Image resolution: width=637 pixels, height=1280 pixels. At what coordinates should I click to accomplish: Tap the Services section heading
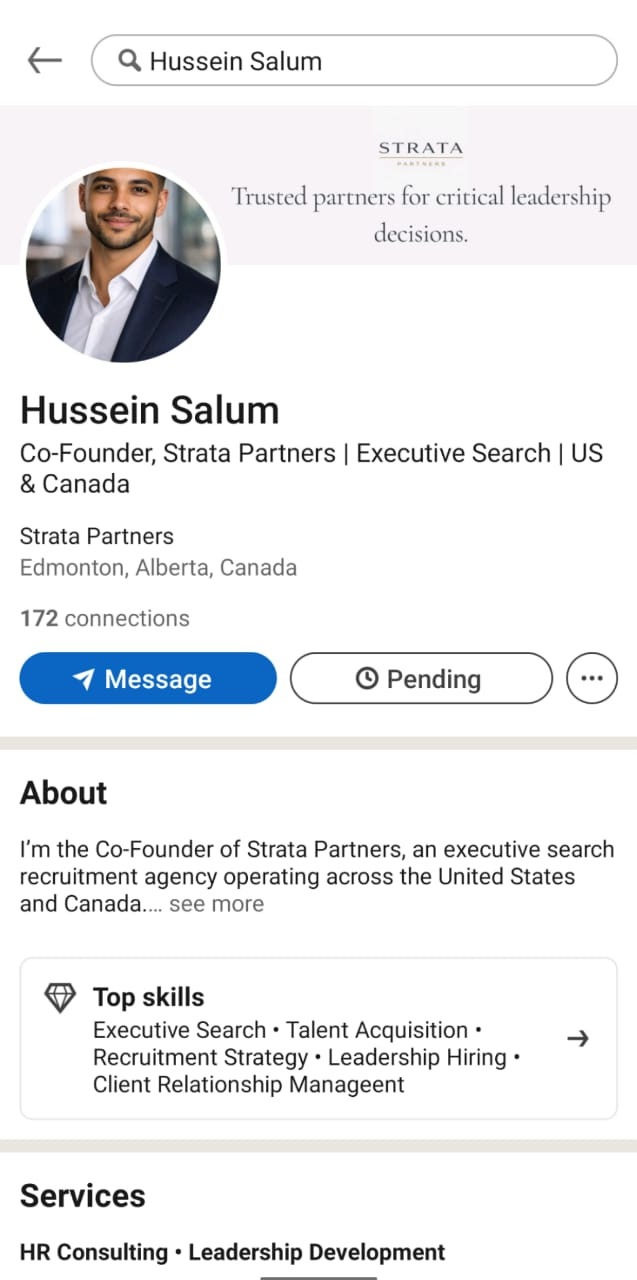(83, 1195)
